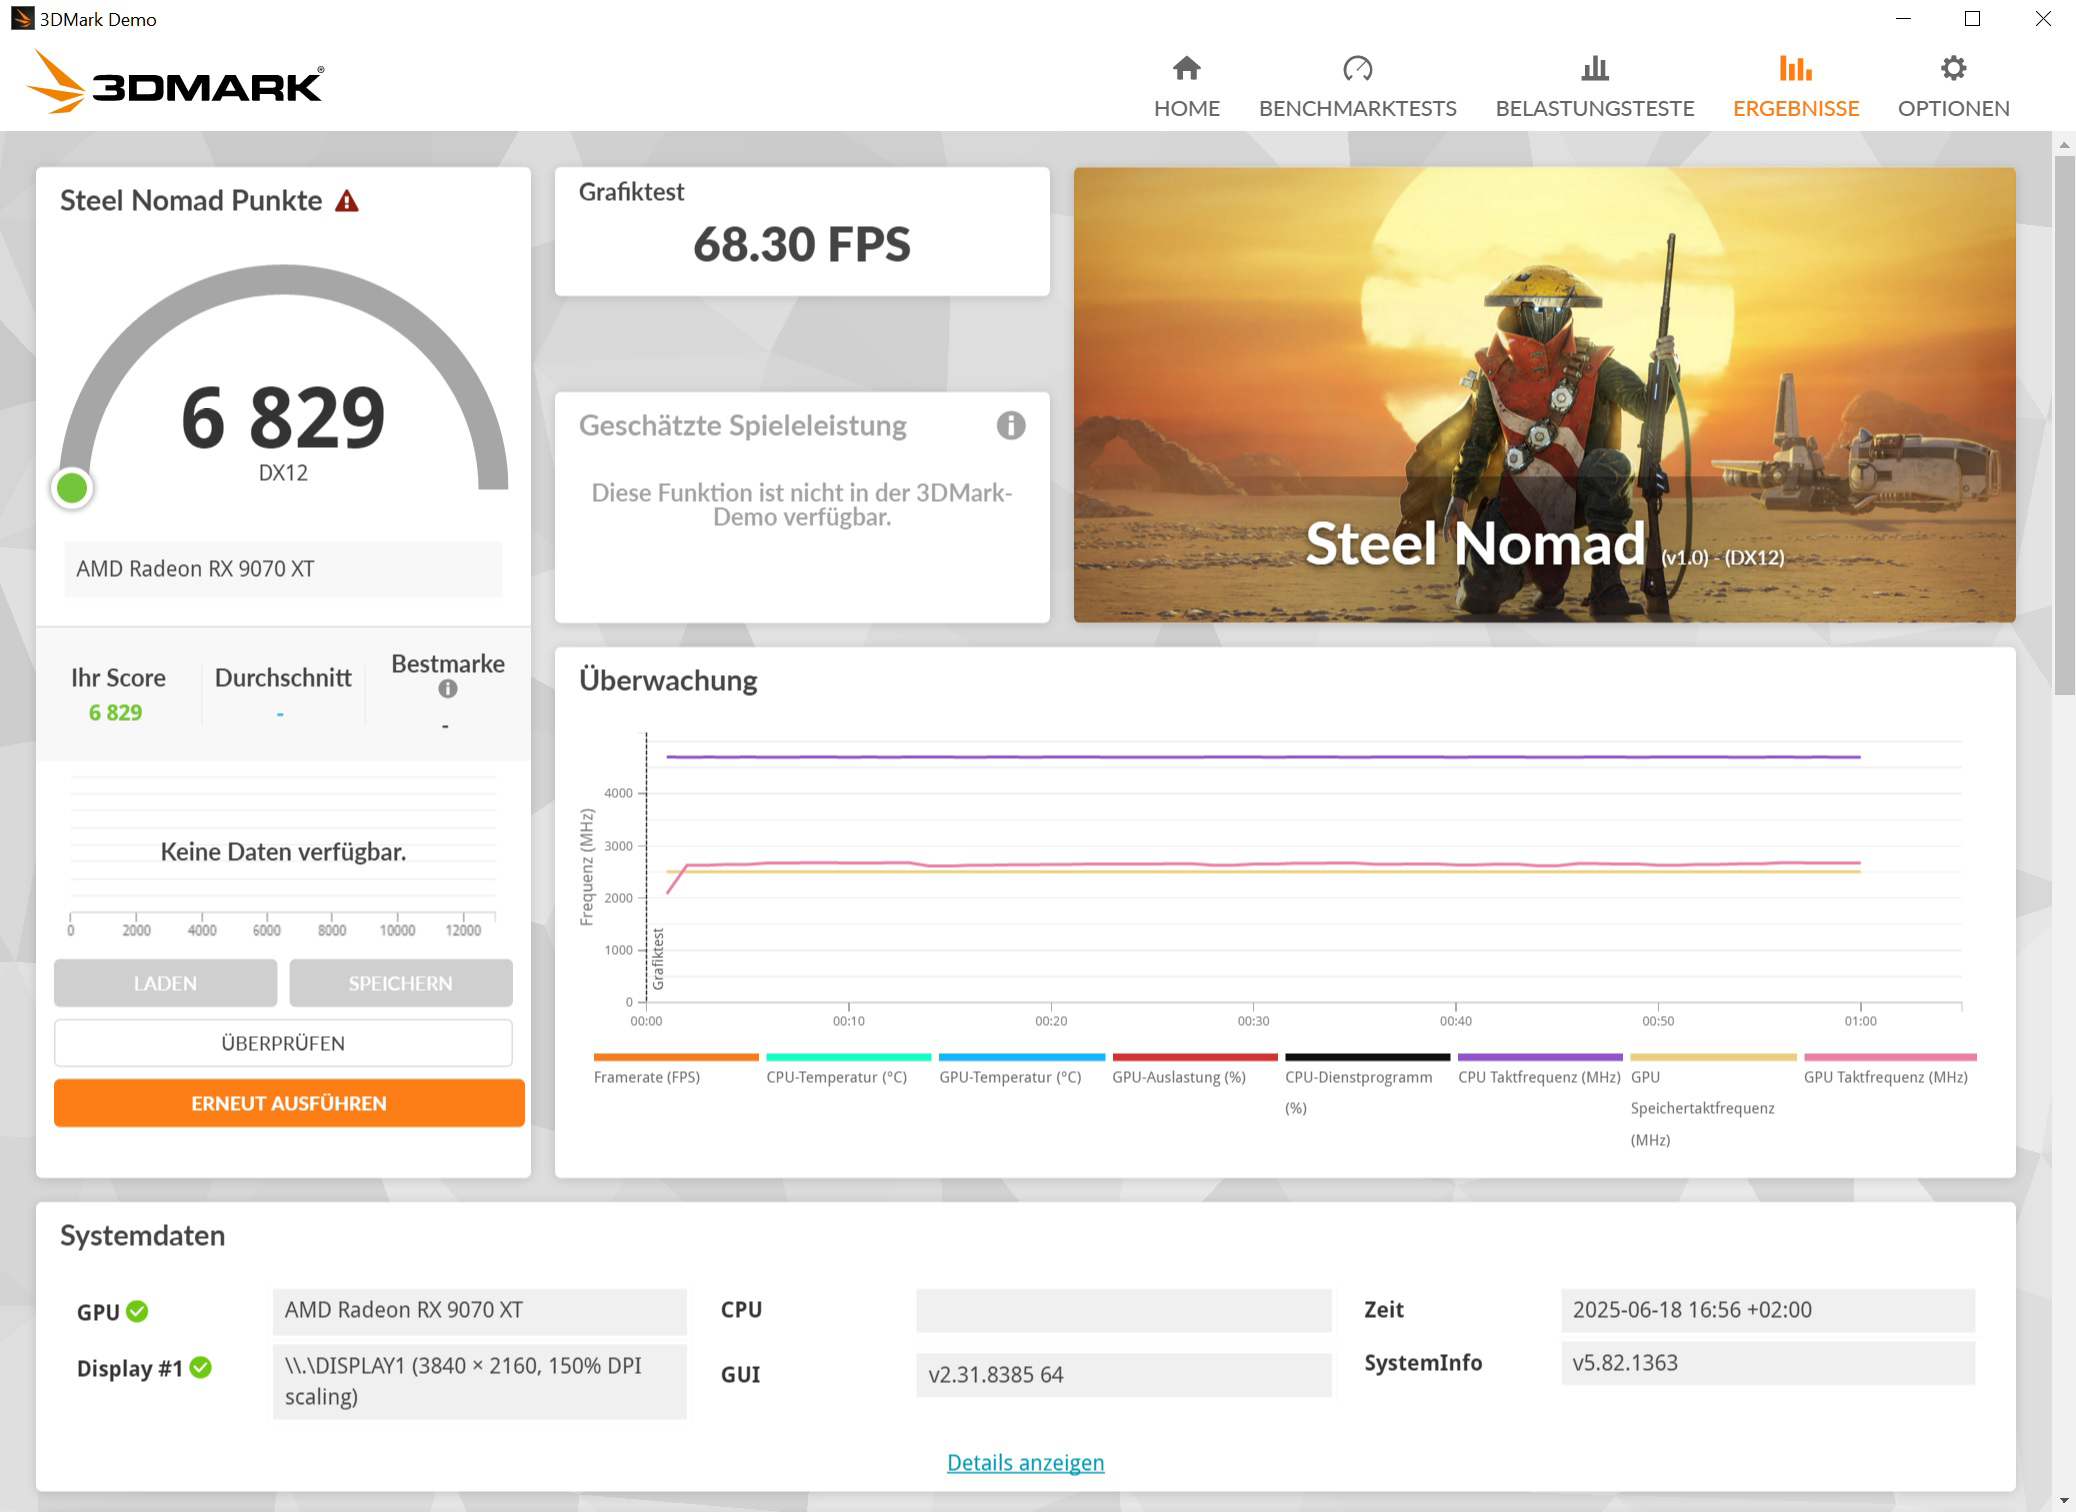Toggle GPU Taktfrequenz pink legend swatch

pos(1890,1057)
